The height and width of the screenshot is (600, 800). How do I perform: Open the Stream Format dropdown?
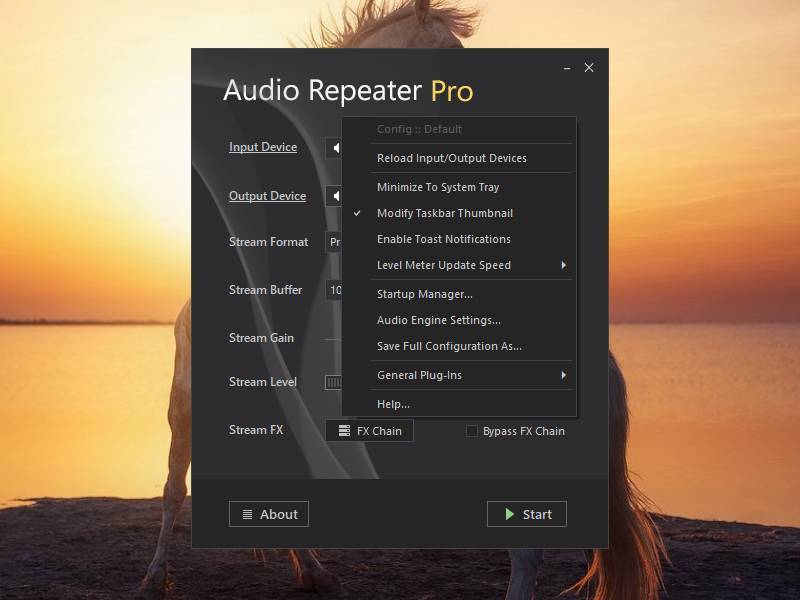pyautogui.click(x=334, y=242)
